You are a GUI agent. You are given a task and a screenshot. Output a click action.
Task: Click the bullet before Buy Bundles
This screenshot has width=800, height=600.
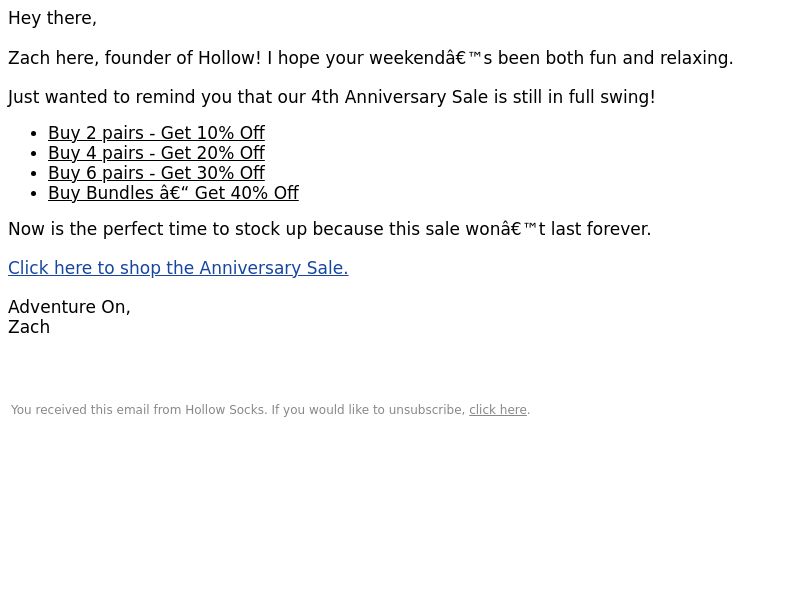(x=34, y=194)
